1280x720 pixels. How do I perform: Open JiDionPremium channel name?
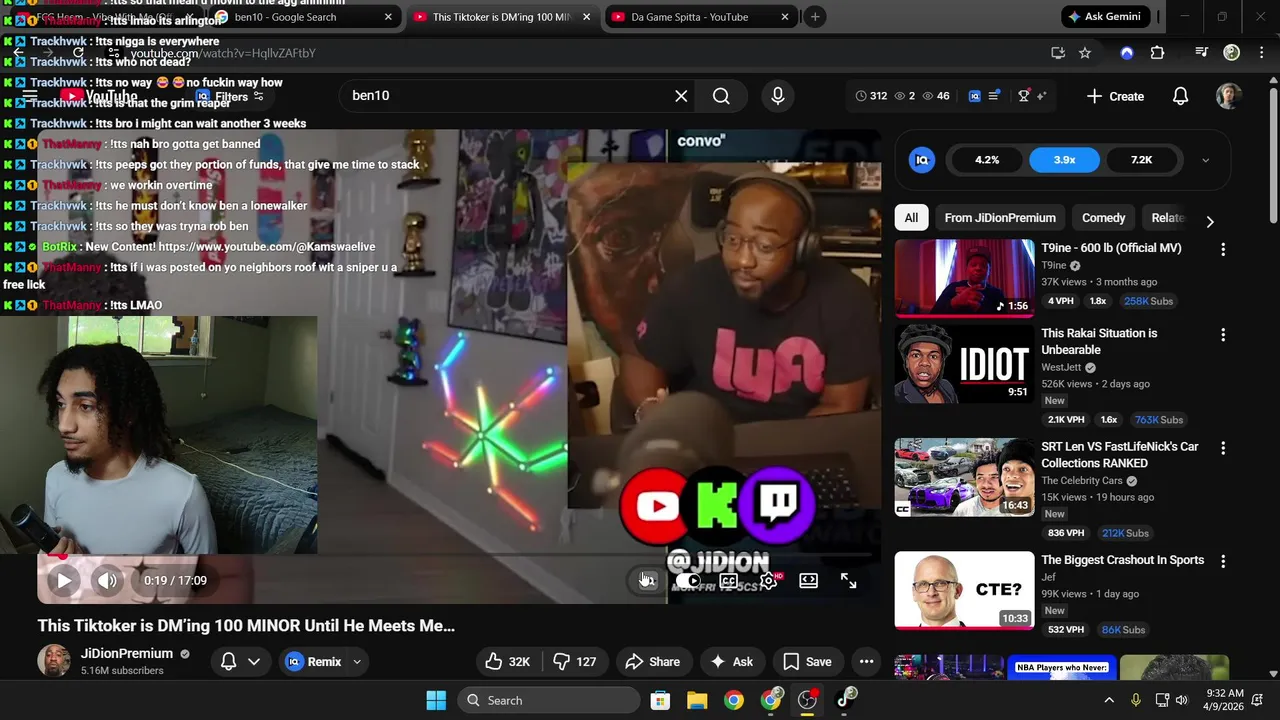pyautogui.click(x=127, y=653)
